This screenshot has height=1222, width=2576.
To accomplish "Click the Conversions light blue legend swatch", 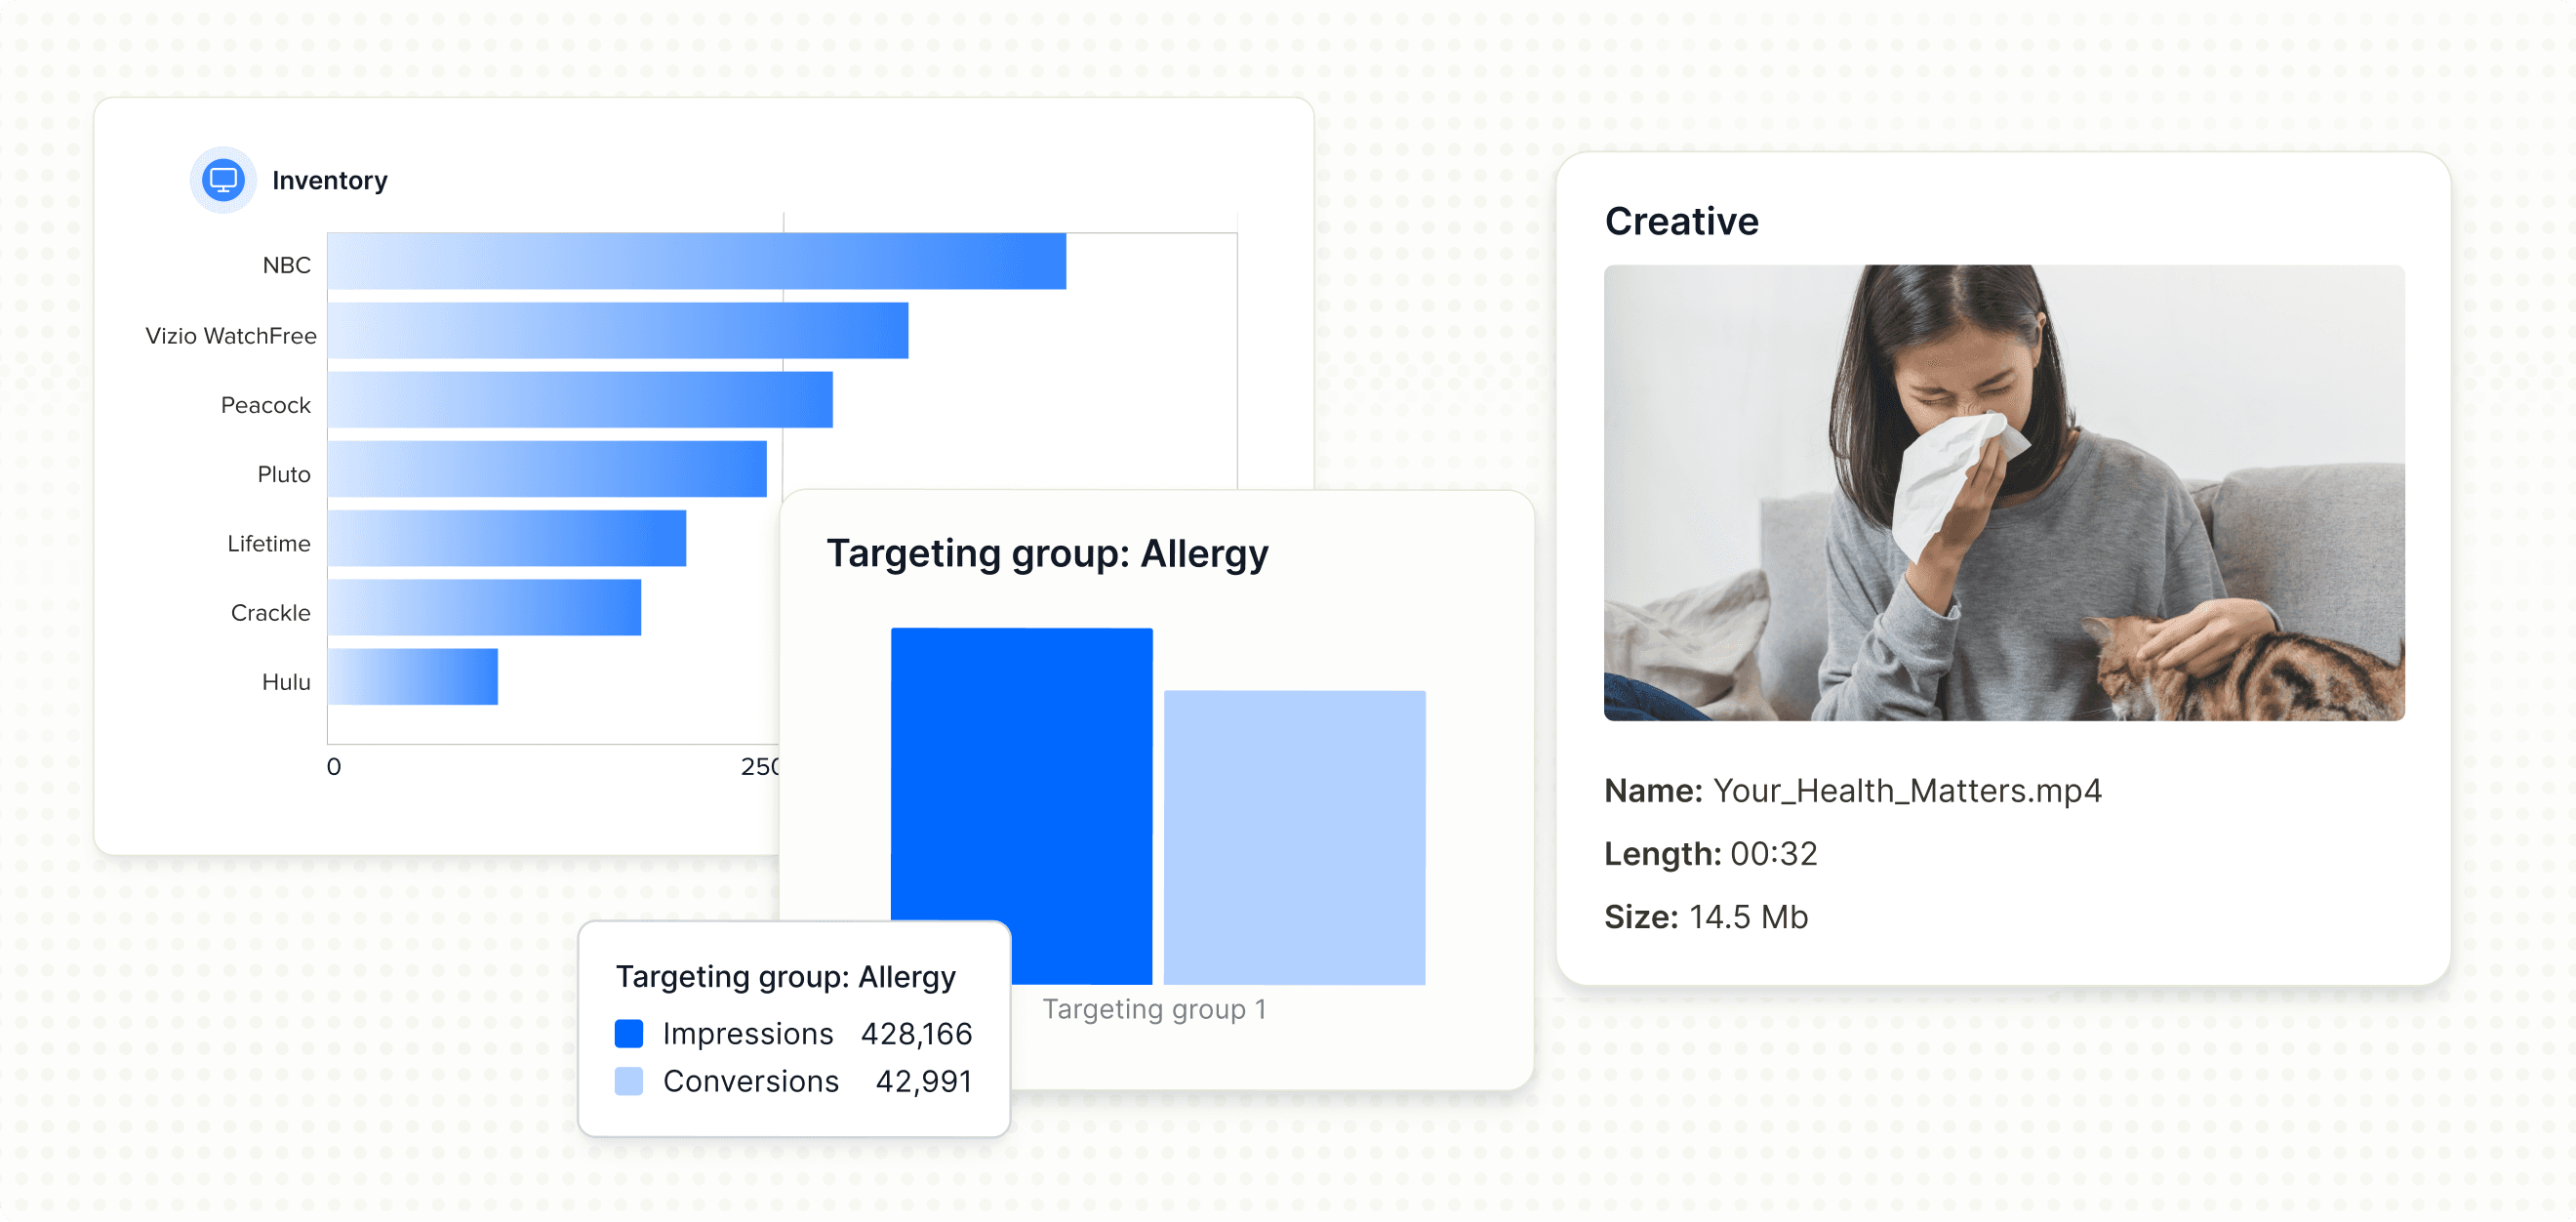I will 628,1081.
